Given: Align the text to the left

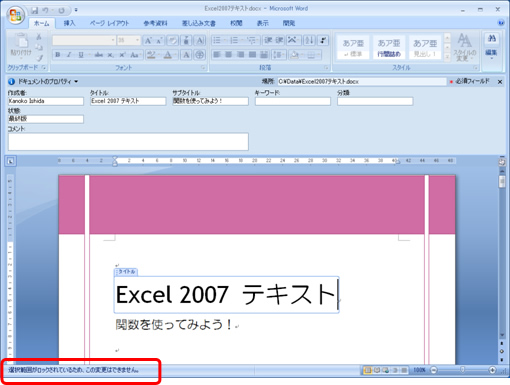Looking at the screenshot, I should (x=217, y=54).
